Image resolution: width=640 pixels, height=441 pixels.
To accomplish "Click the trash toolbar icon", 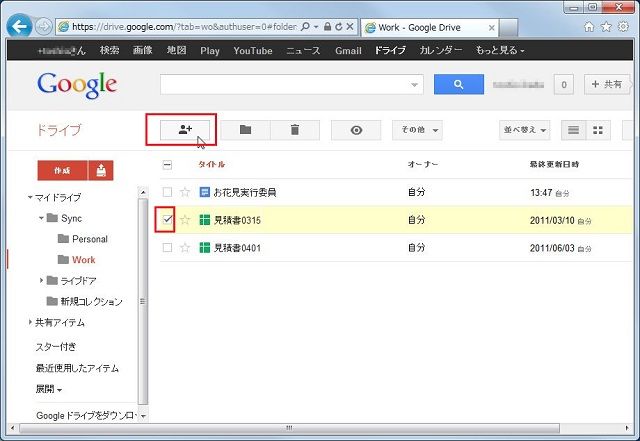I will tap(295, 130).
